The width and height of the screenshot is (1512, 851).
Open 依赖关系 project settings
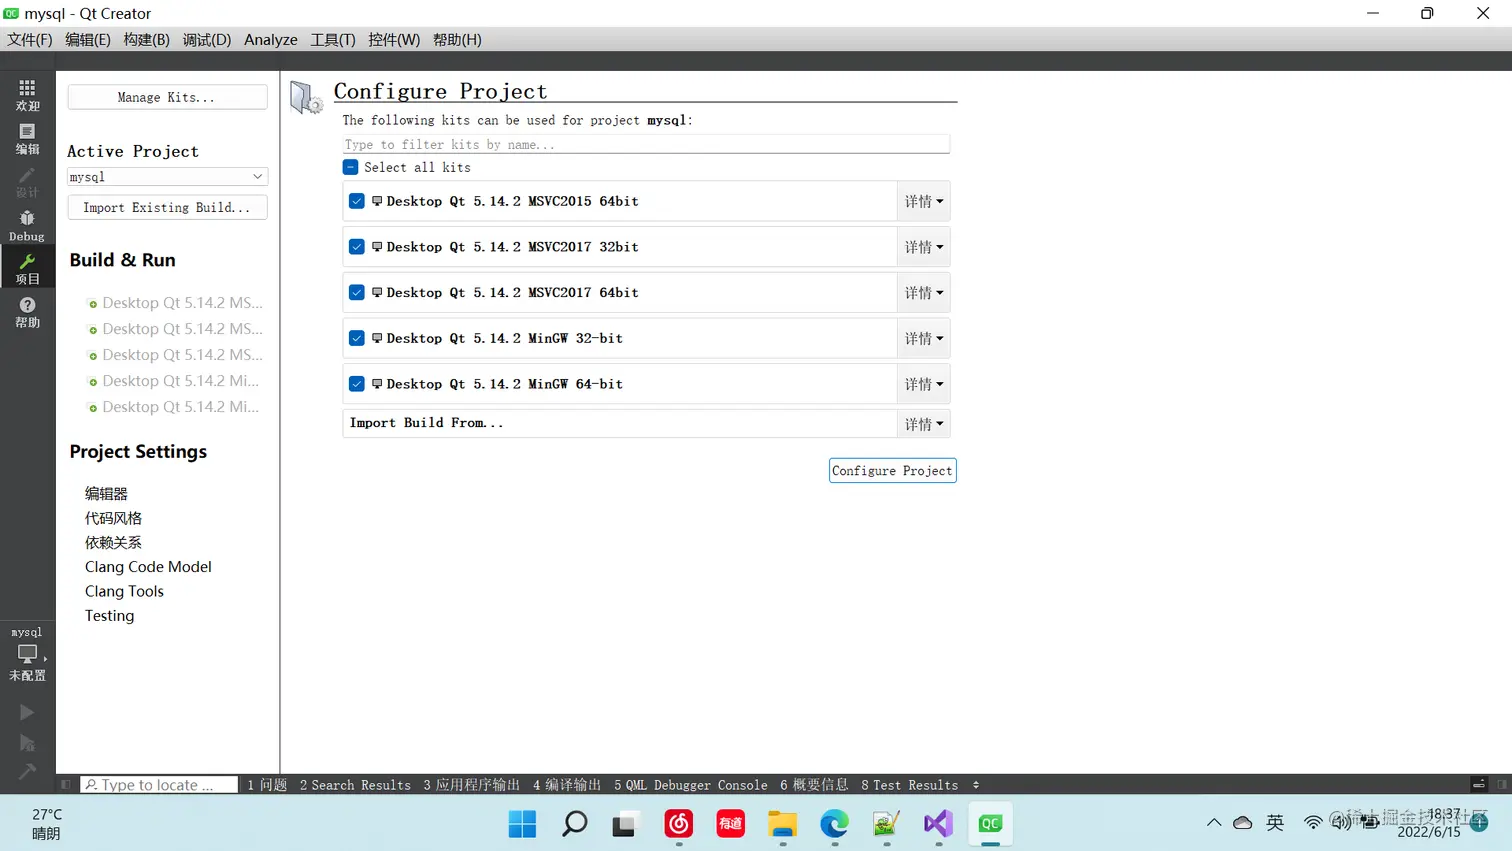point(113,542)
